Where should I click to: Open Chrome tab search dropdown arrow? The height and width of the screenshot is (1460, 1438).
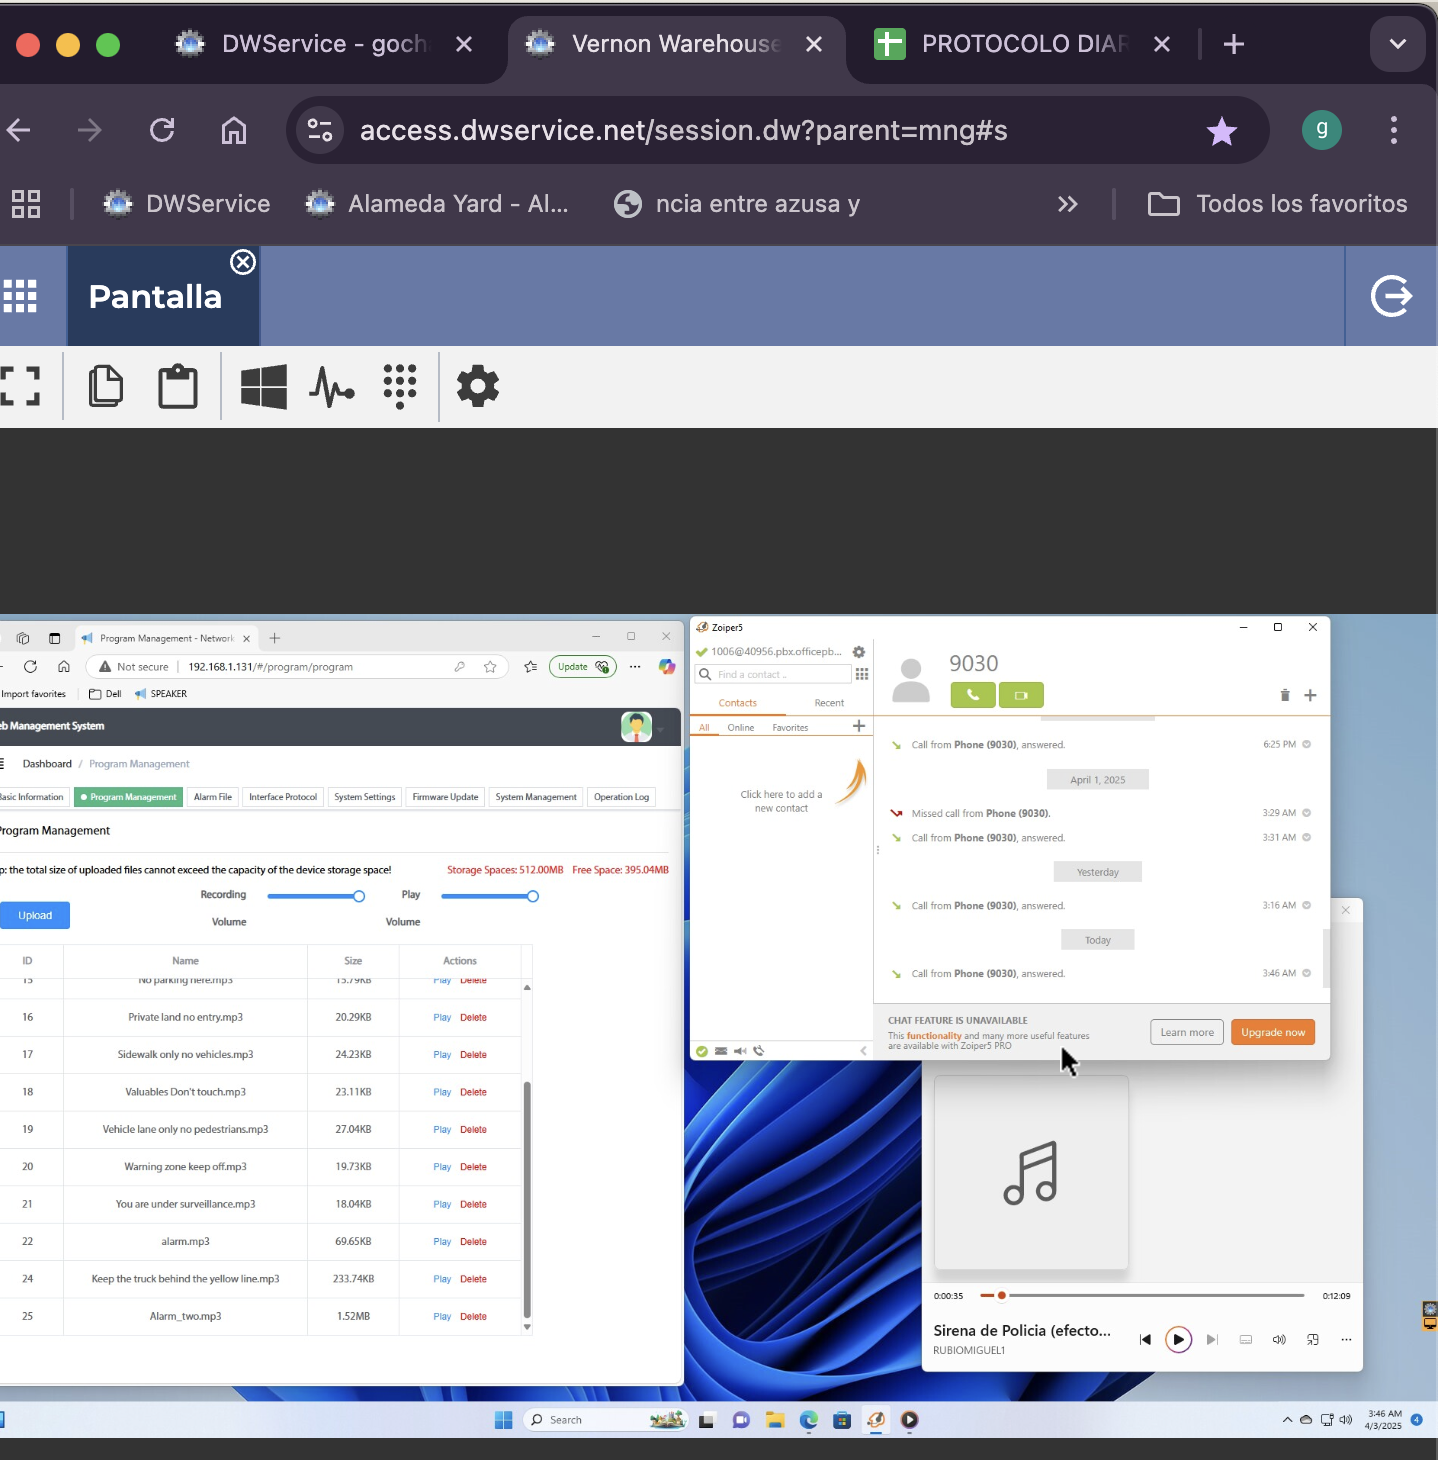1397,44
